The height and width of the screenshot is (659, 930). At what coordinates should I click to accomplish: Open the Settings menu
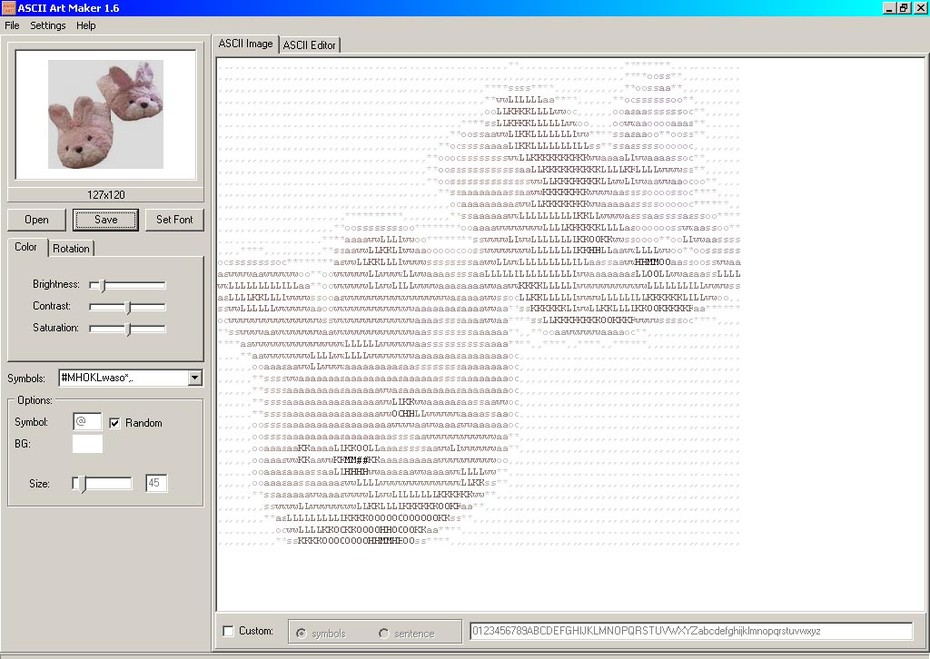pyautogui.click(x=48, y=26)
